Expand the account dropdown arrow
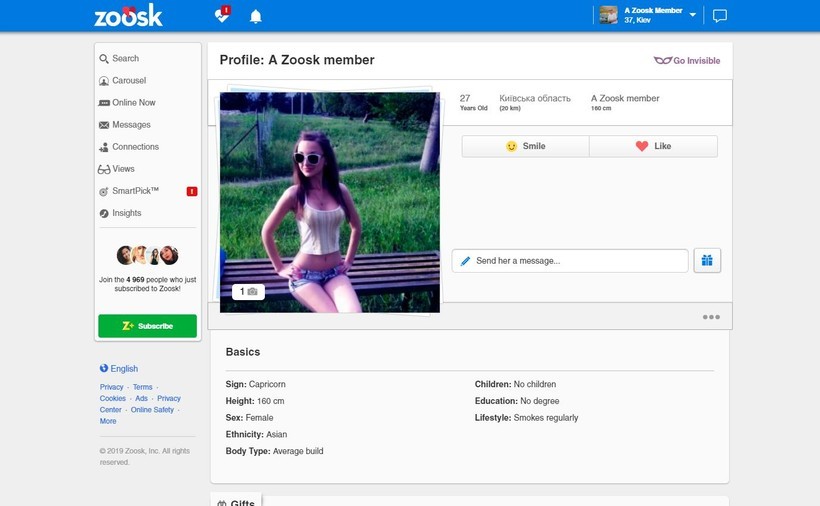820x506 pixels. (692, 15)
